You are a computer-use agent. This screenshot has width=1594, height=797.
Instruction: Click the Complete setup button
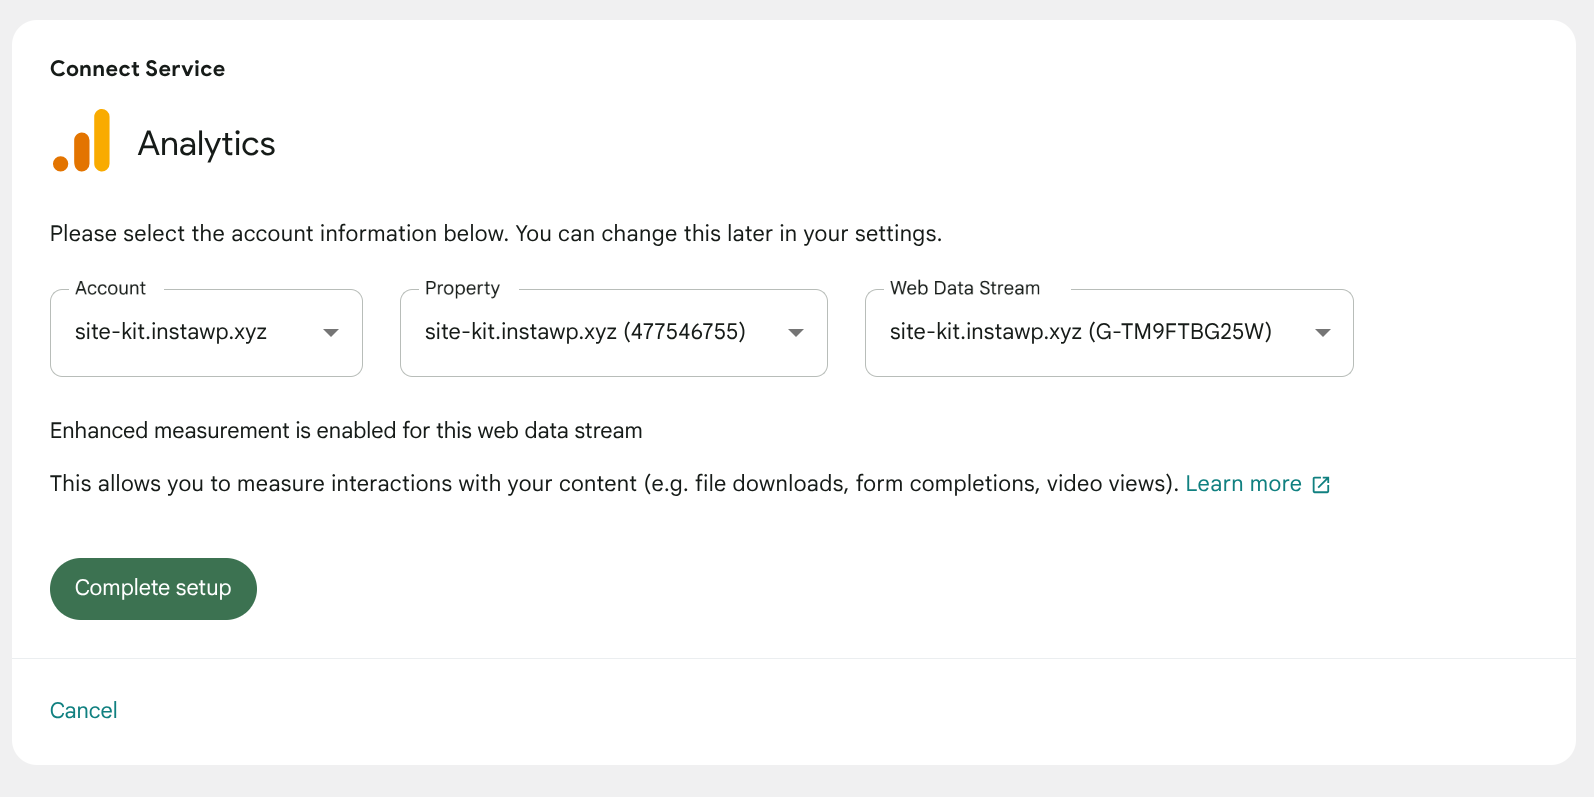click(153, 589)
